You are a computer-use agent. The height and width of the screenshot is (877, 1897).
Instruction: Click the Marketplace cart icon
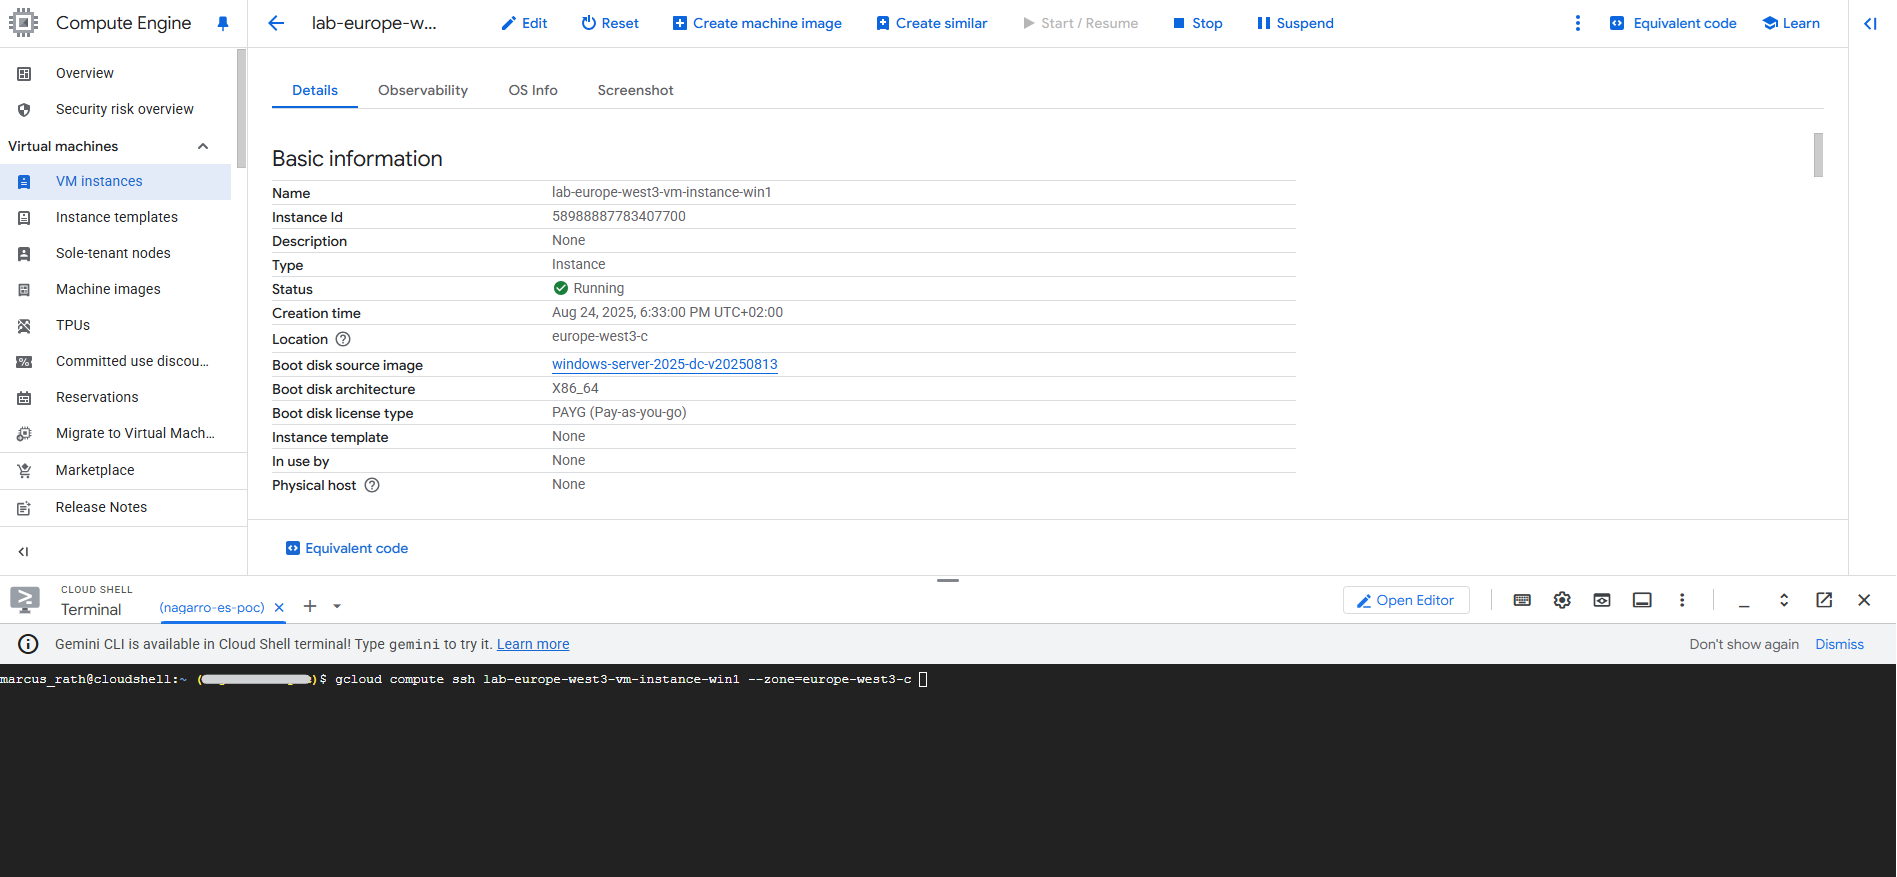(x=24, y=470)
